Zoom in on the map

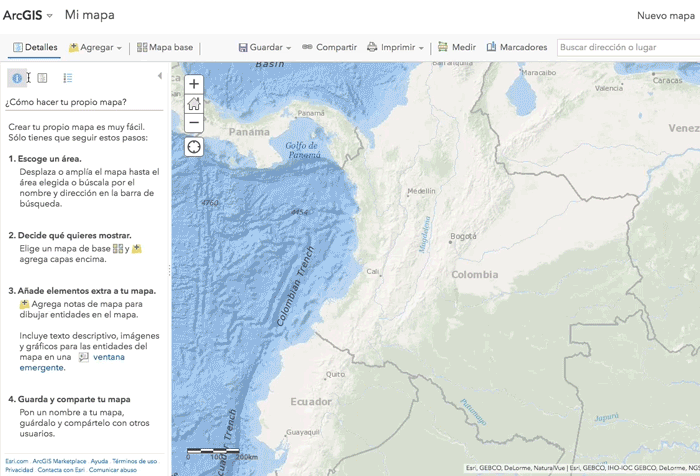(194, 84)
